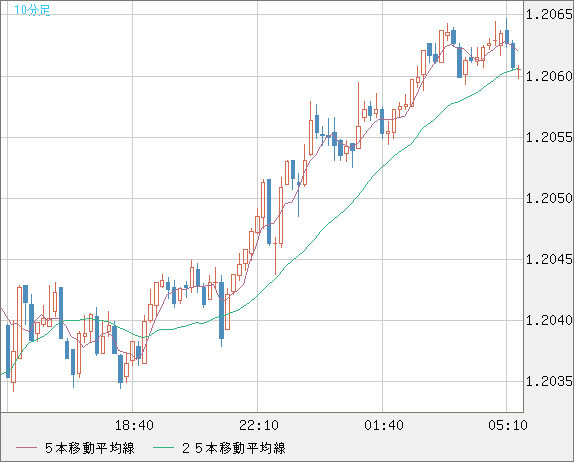
Task: Click the 1.2045 price axis label
Action: tap(549, 260)
